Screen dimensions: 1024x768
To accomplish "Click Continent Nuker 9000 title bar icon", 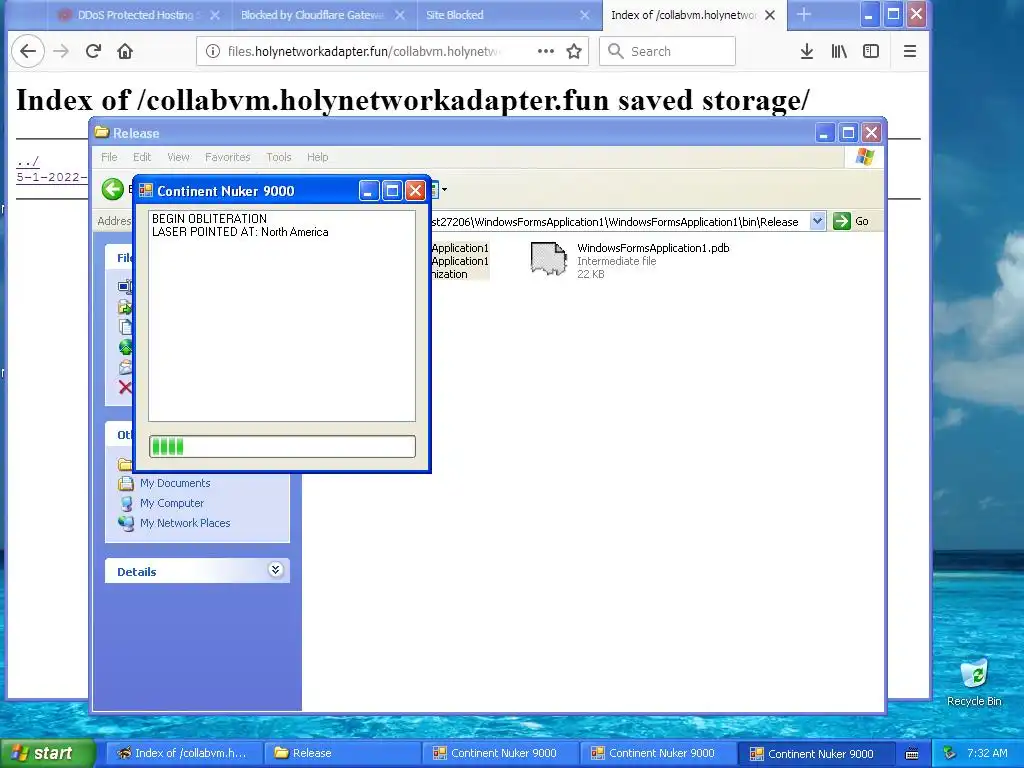I will tap(146, 191).
